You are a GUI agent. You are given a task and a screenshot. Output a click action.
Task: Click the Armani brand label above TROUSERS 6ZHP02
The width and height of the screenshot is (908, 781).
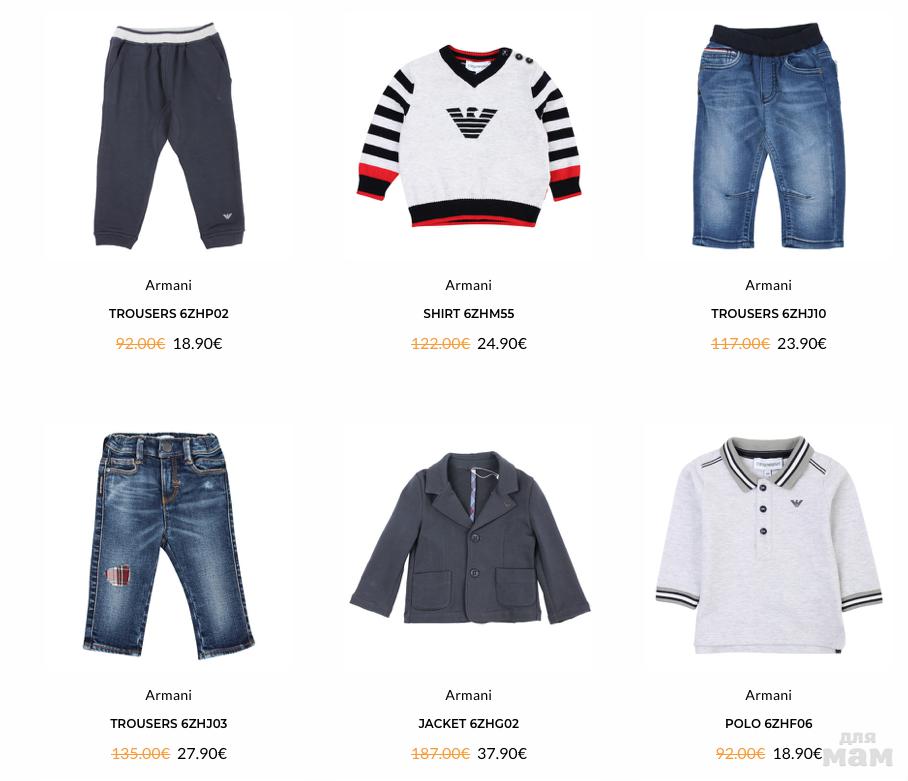coord(169,285)
